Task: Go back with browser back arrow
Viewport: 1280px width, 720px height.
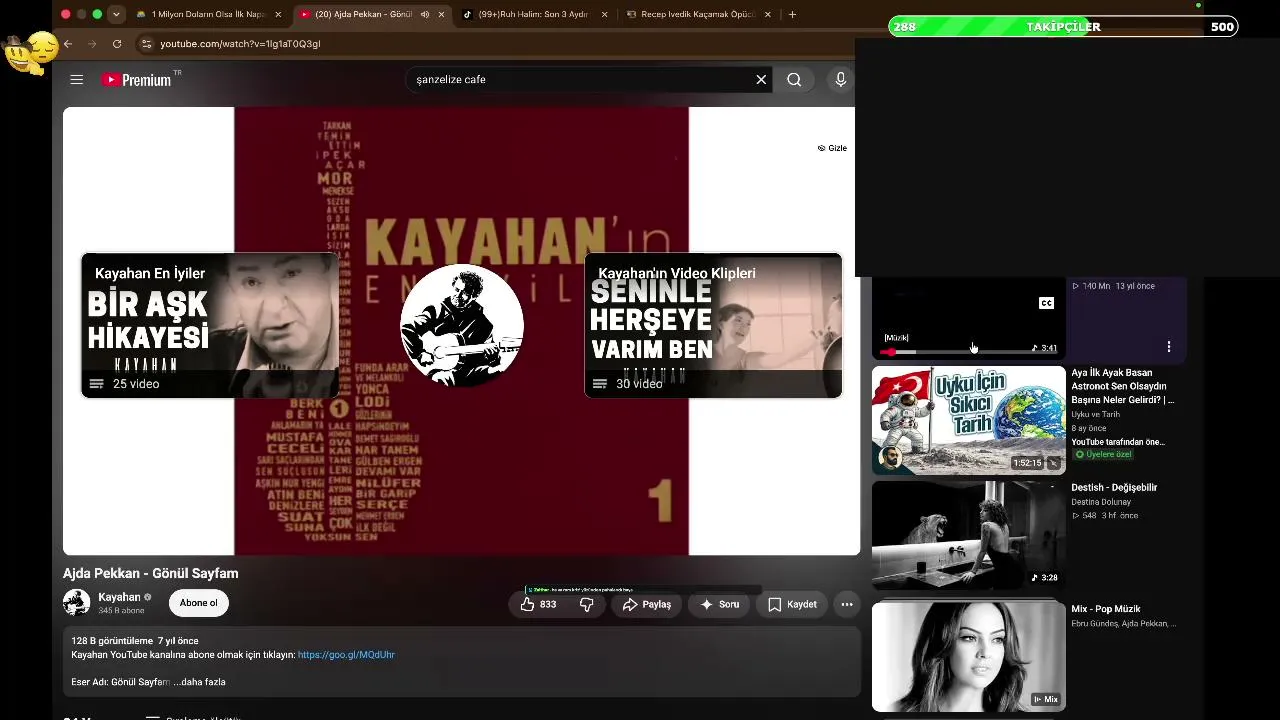Action: (x=68, y=44)
